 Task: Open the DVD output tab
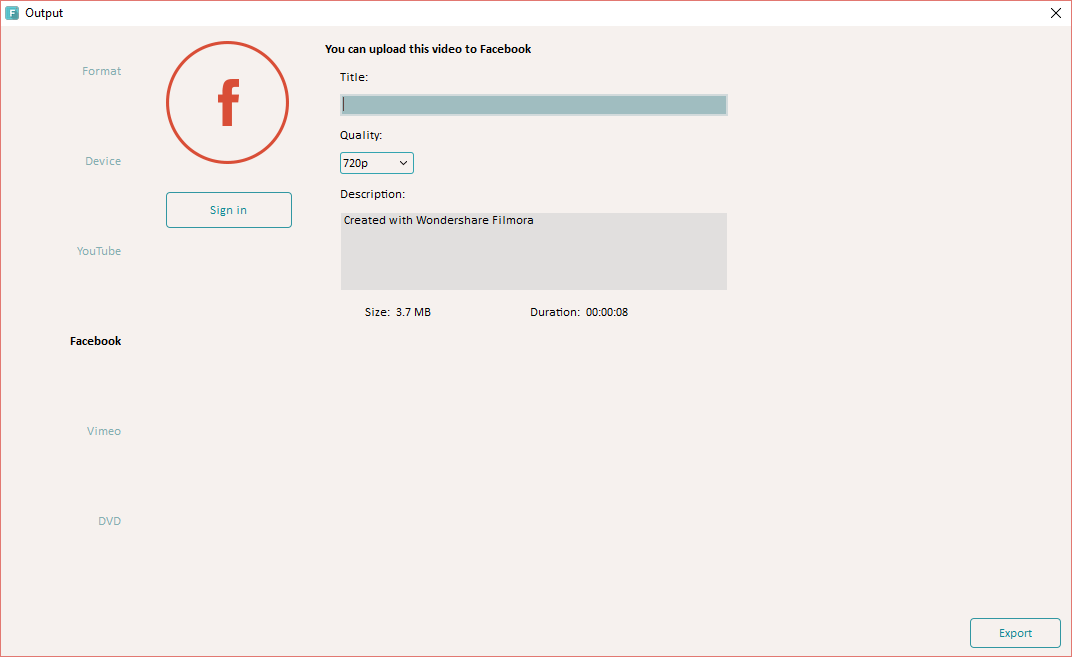[x=109, y=521]
